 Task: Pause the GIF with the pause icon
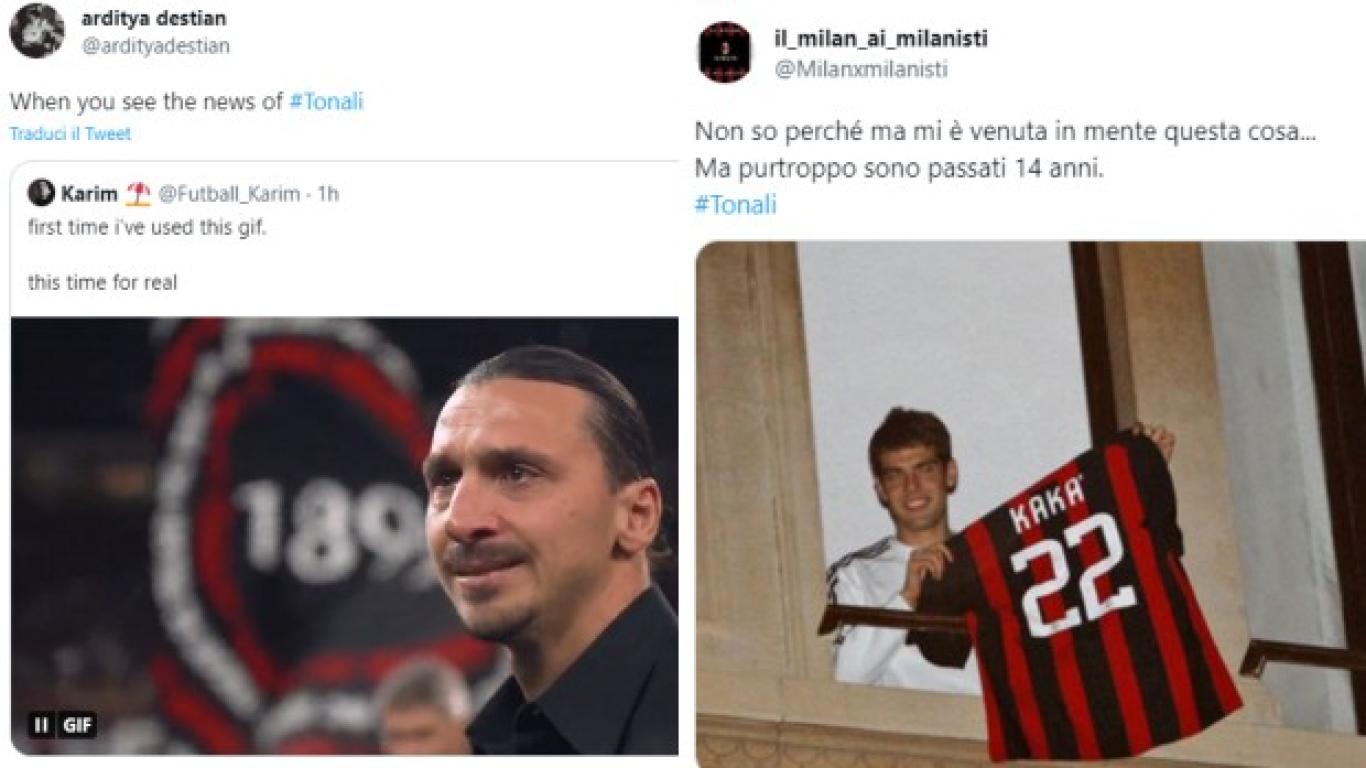click(42, 725)
